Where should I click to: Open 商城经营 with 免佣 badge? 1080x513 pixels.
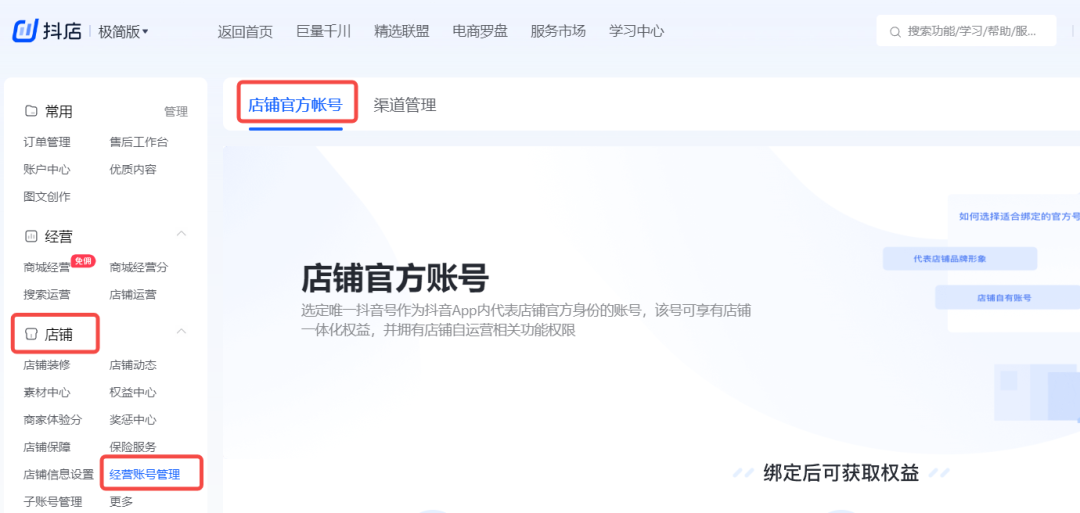pyautogui.click(x=47, y=267)
